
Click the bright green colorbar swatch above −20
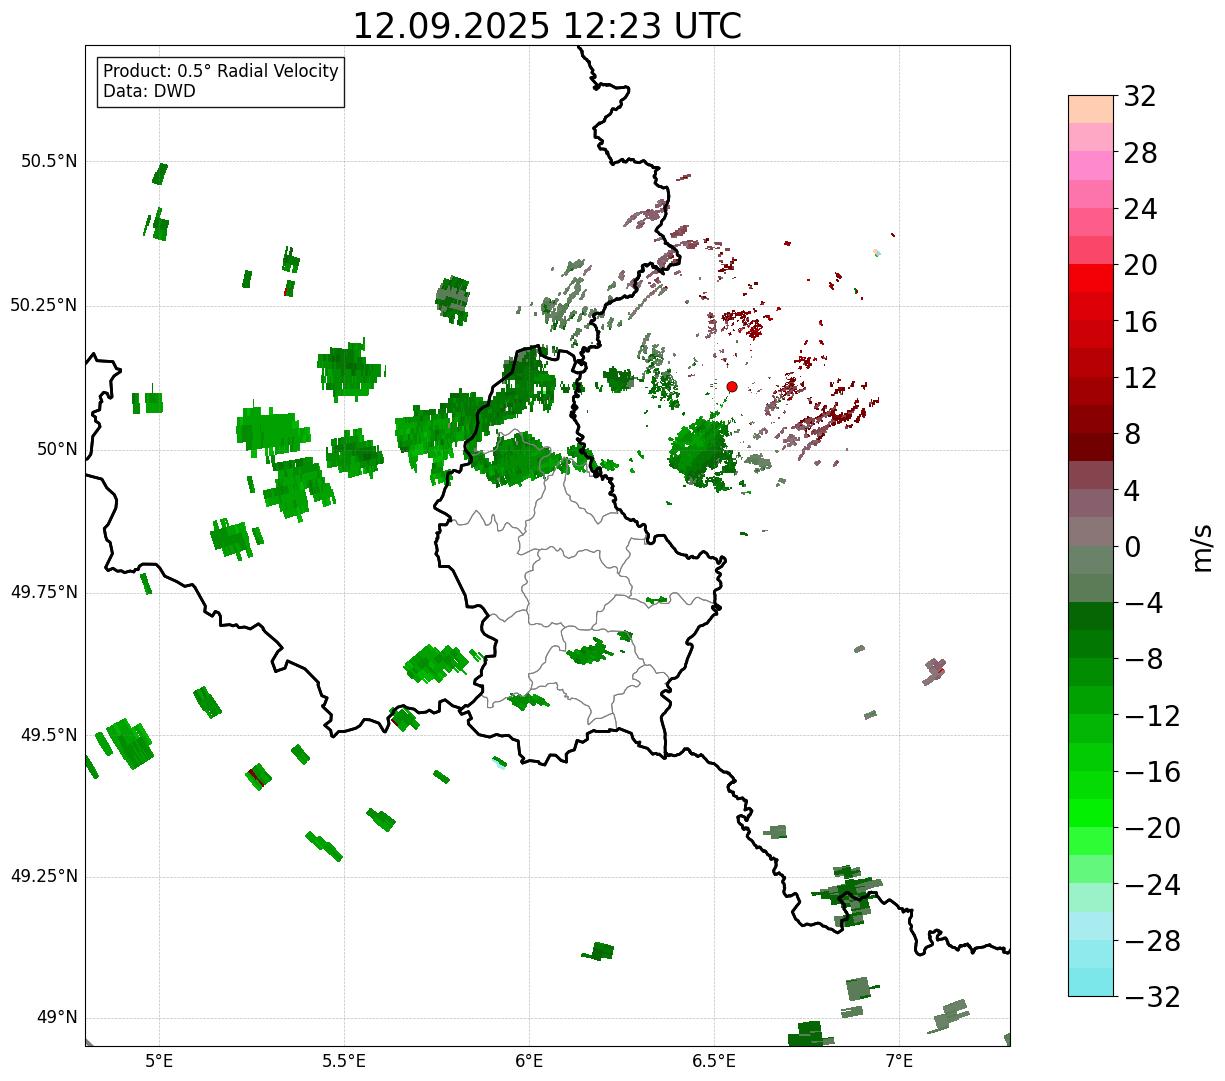point(1091,813)
